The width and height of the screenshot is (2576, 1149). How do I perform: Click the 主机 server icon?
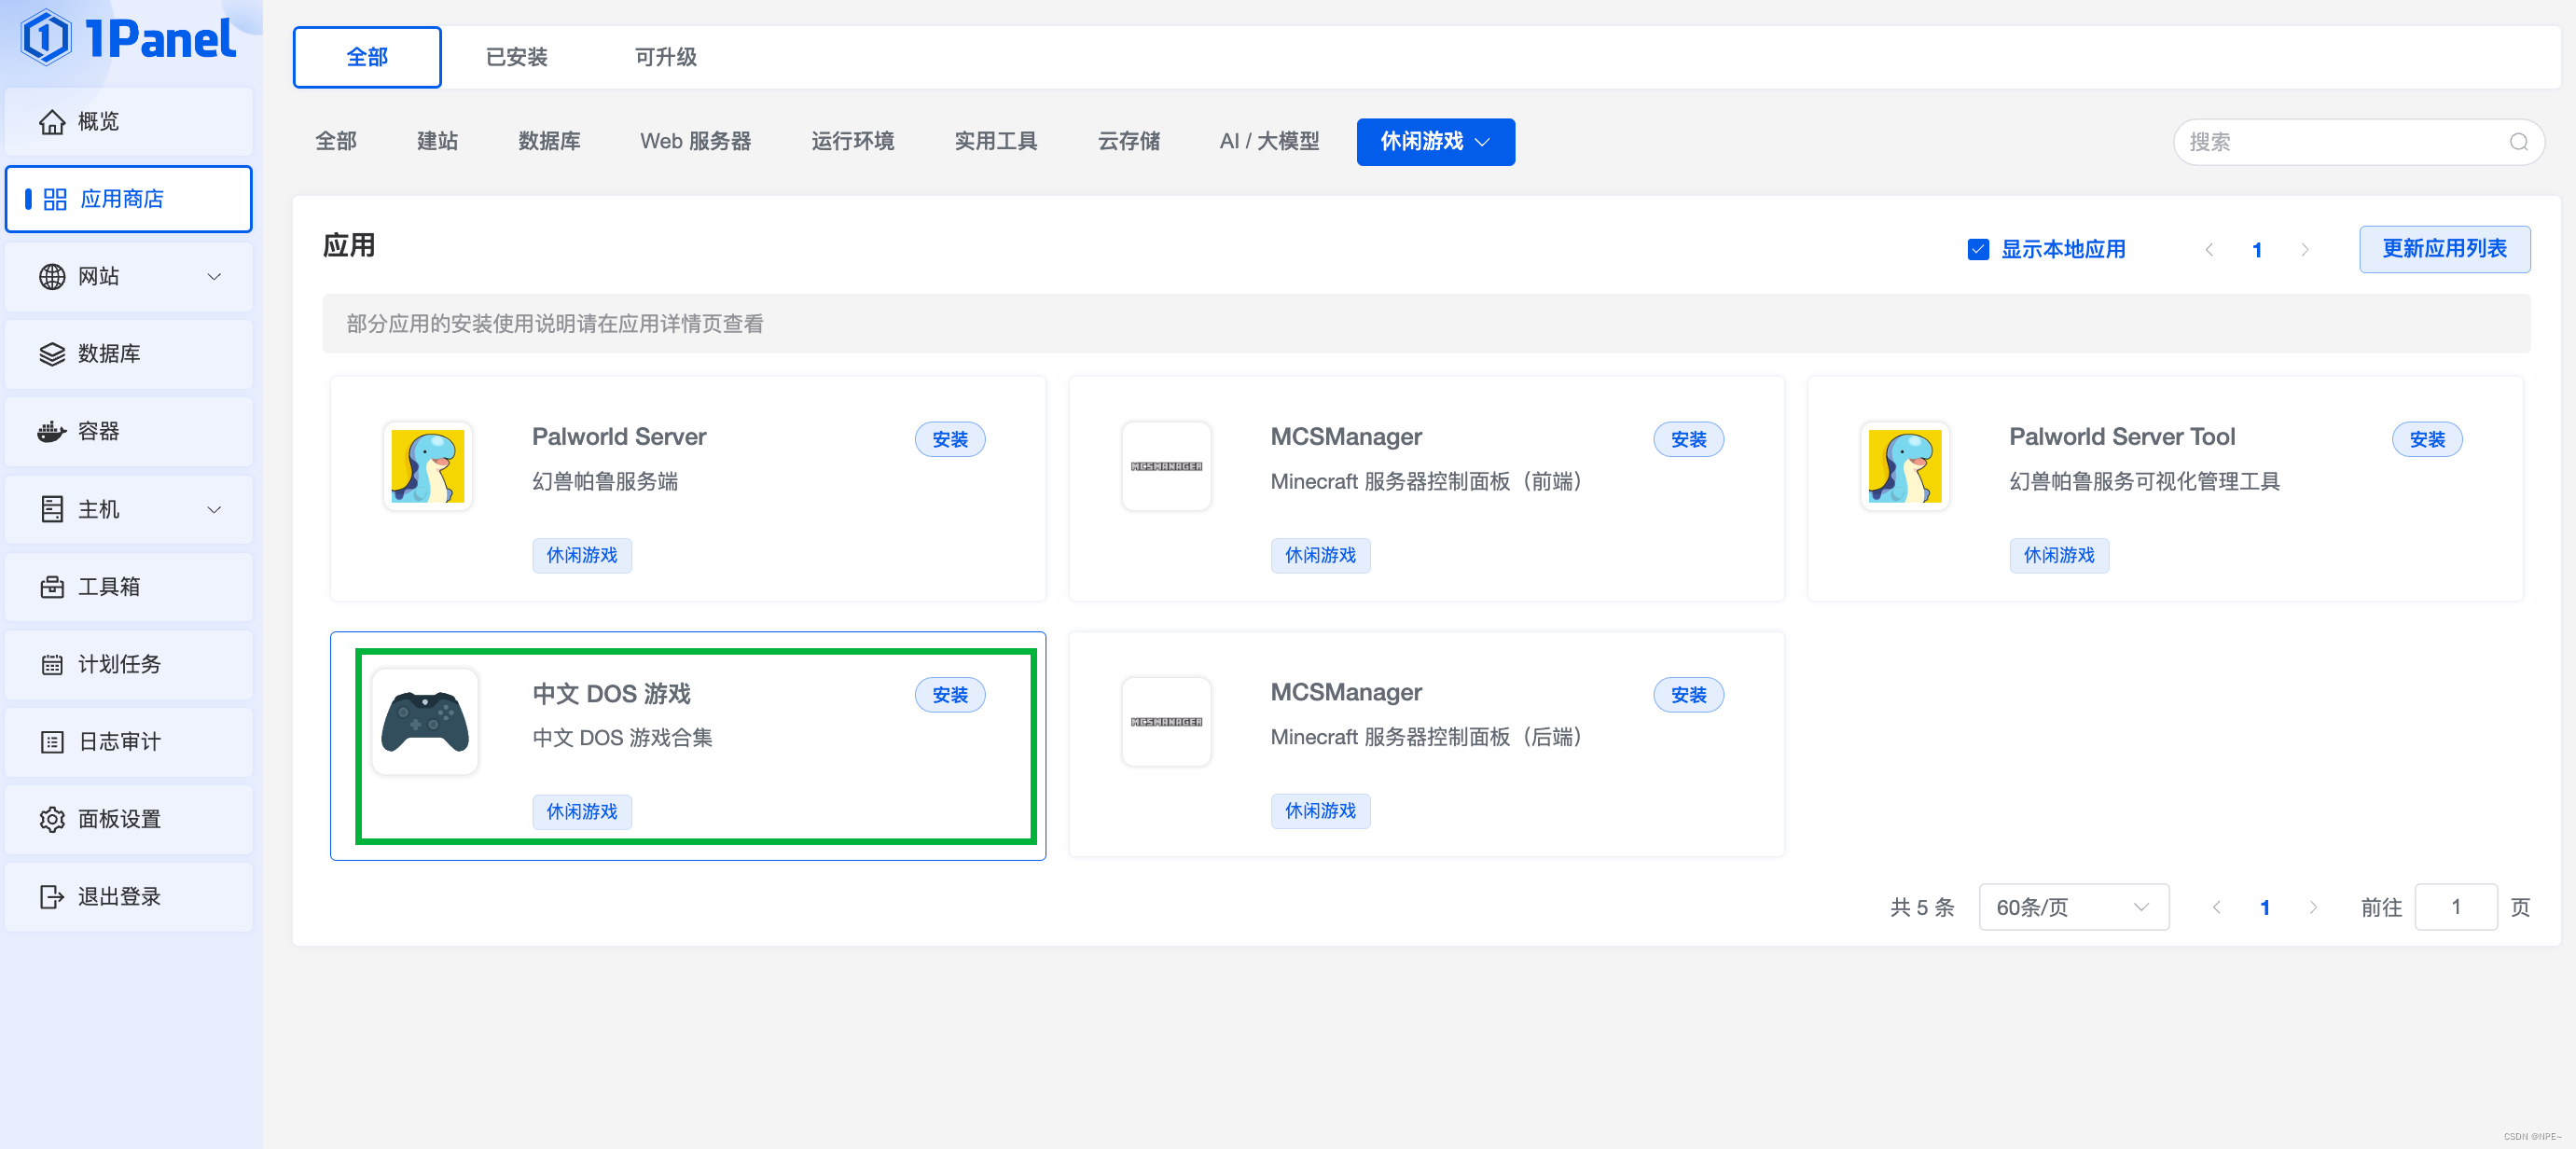tap(52, 509)
